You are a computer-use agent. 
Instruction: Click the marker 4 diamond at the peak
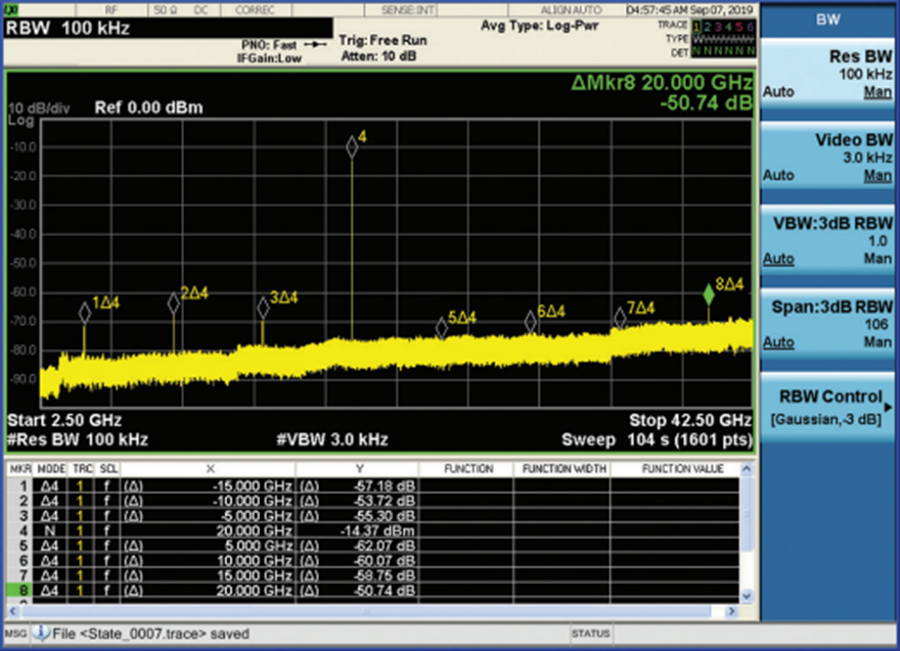pyautogui.click(x=352, y=147)
